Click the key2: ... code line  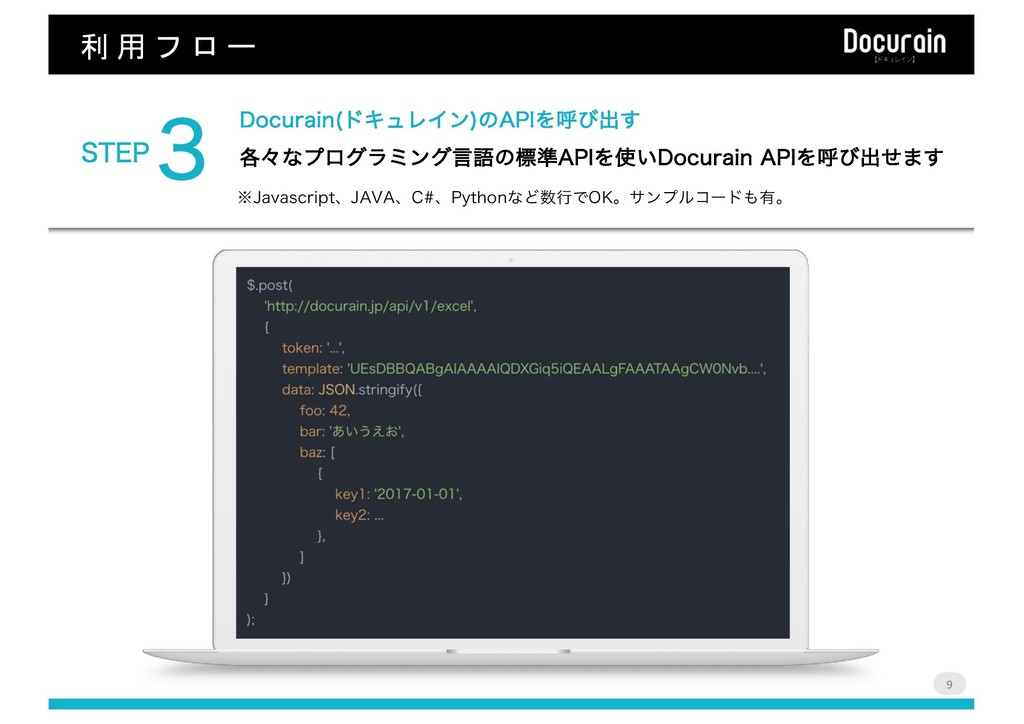pyautogui.click(x=359, y=515)
